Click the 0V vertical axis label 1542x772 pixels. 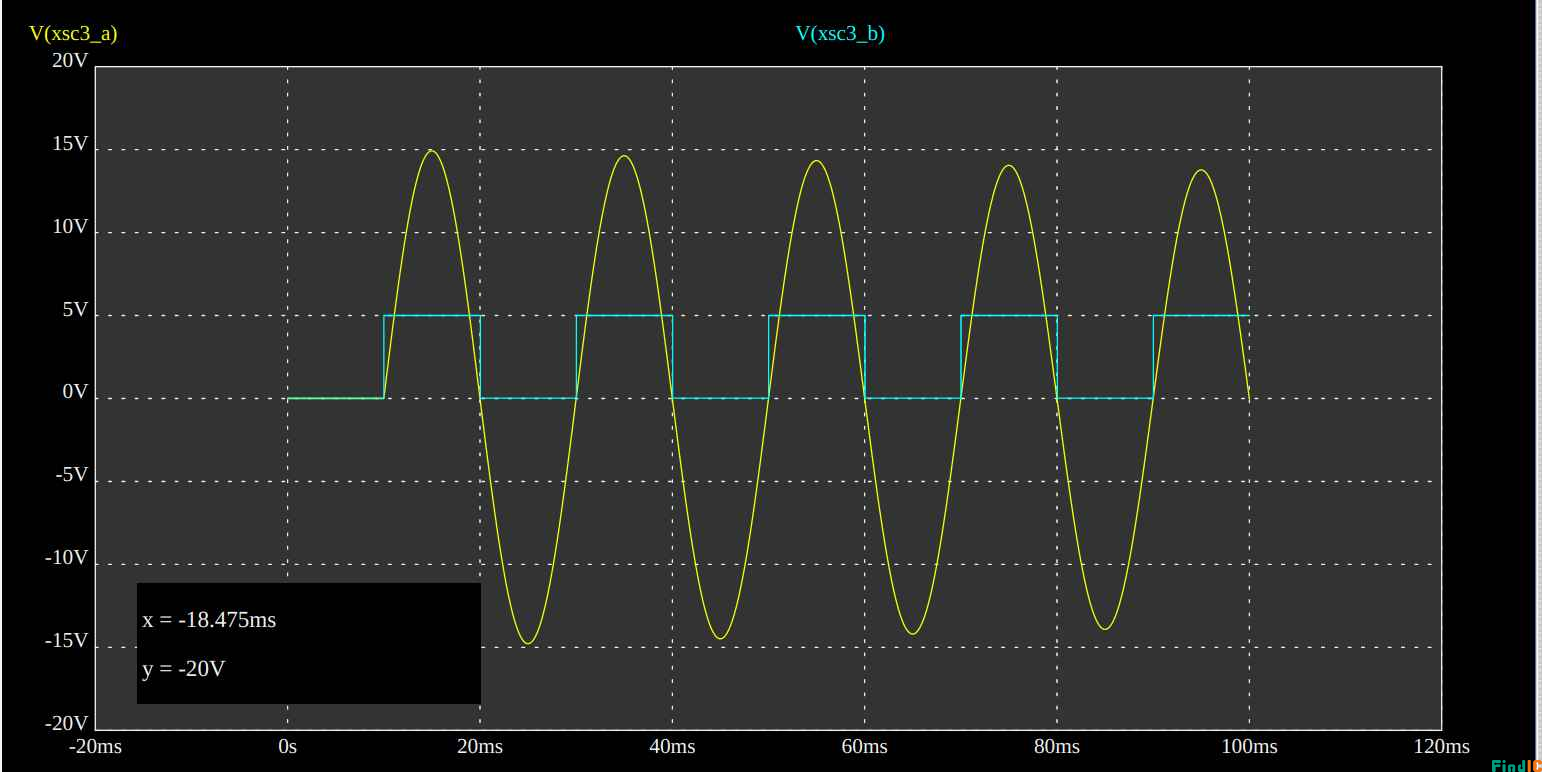[75, 393]
